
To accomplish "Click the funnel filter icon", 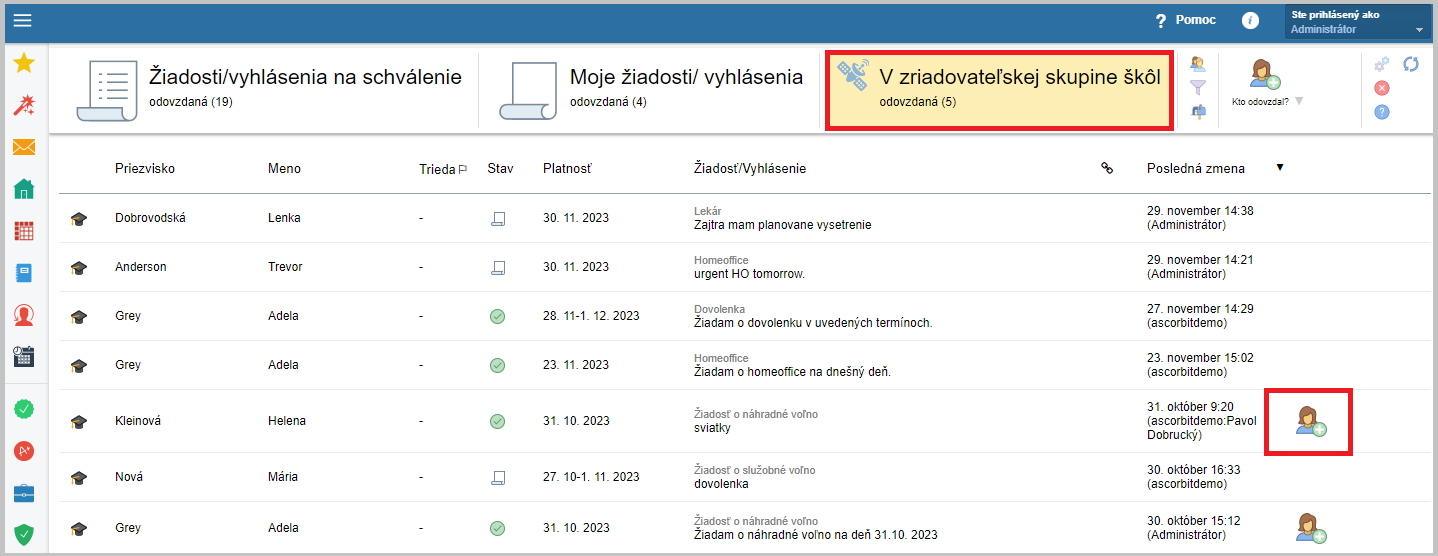I will [1198, 88].
